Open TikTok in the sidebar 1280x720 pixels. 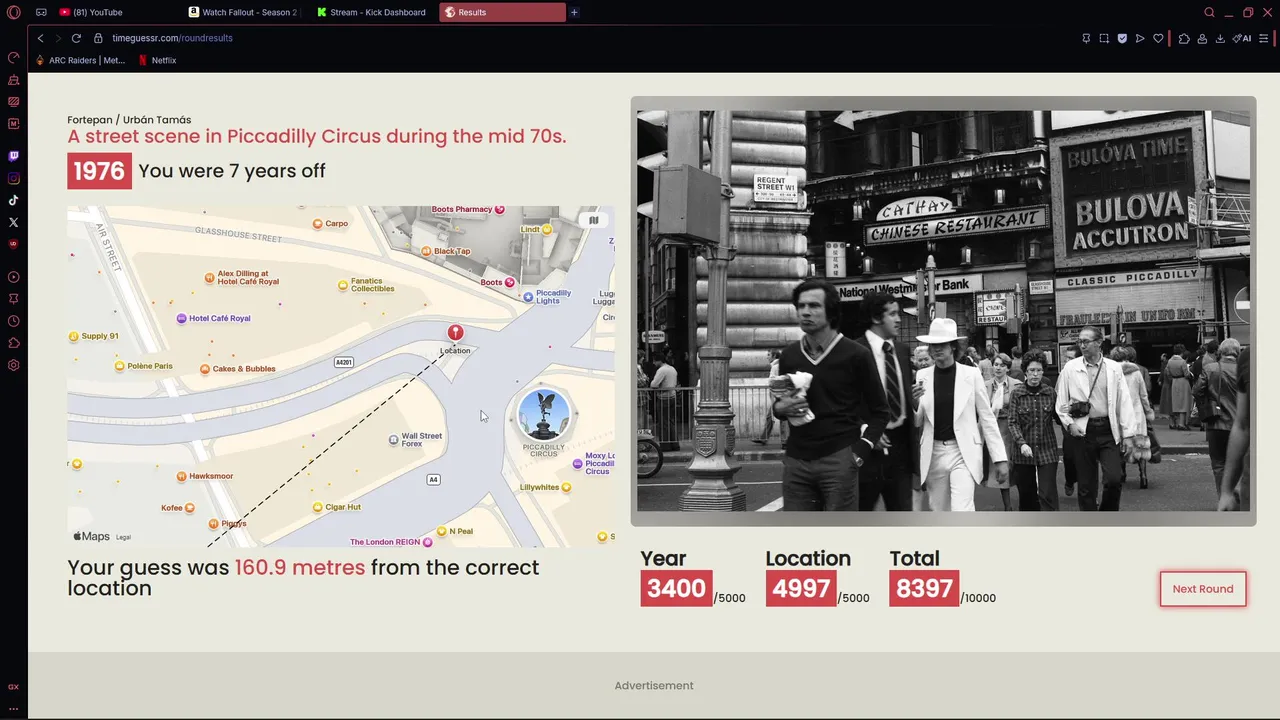tap(13, 200)
